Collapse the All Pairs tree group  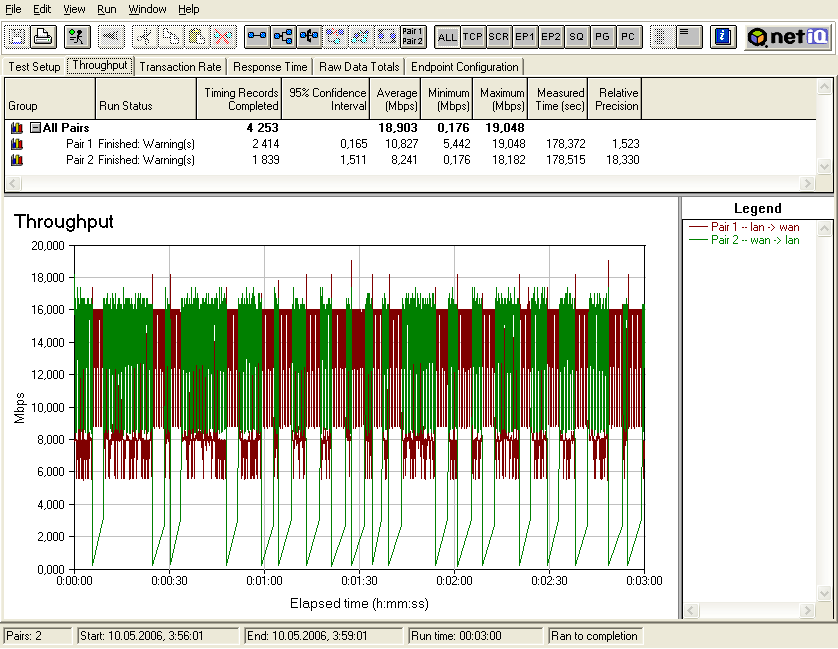35,128
